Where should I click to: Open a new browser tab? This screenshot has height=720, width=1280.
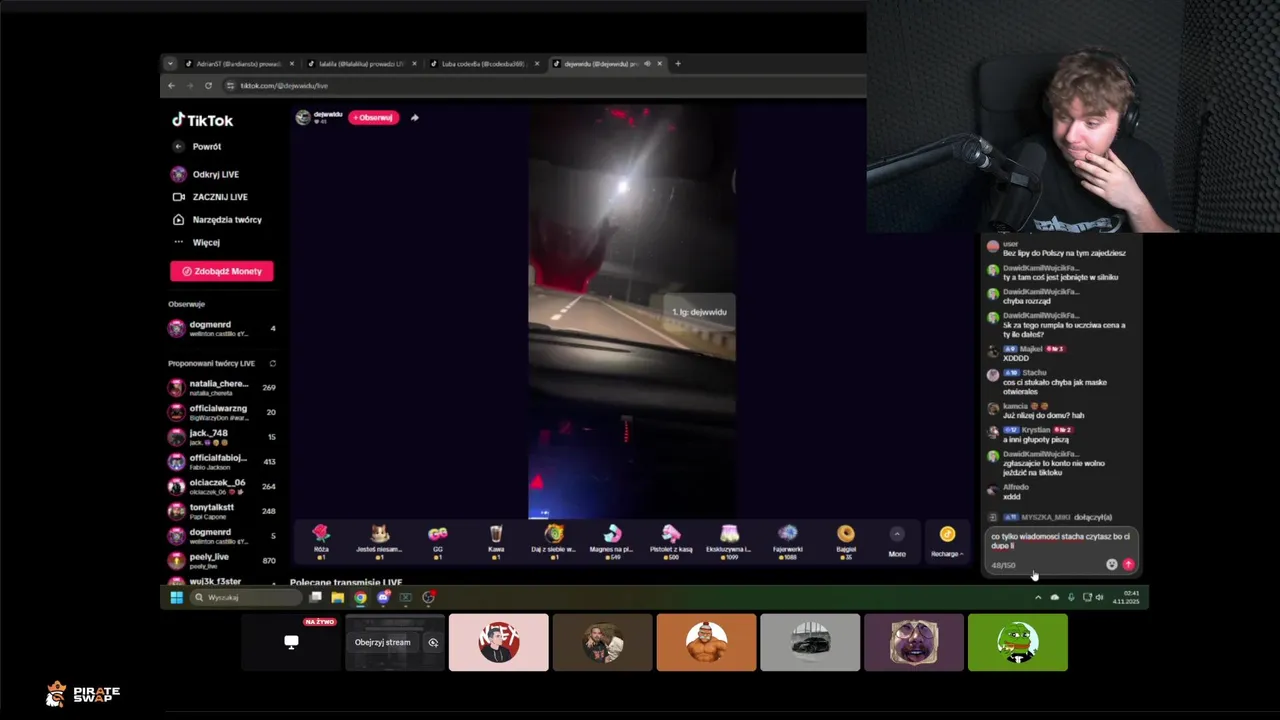pyautogui.click(x=678, y=64)
